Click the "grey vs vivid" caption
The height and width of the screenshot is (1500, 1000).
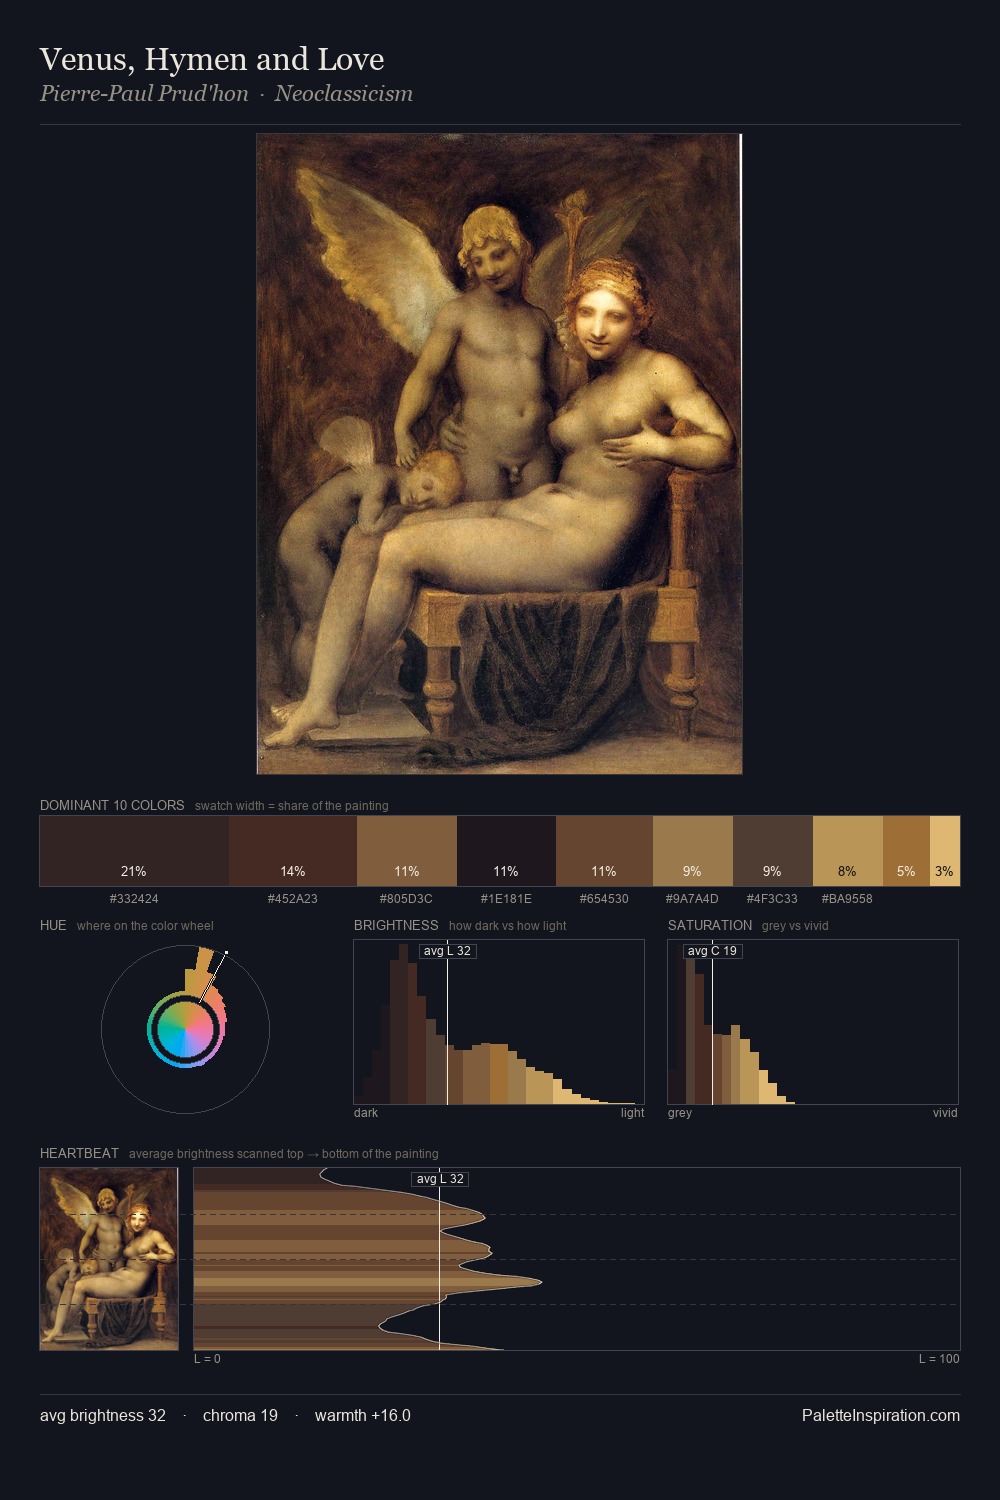pos(795,926)
